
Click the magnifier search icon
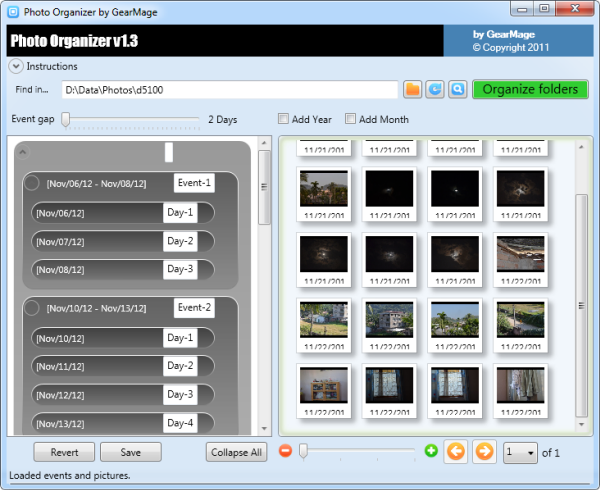[458, 90]
